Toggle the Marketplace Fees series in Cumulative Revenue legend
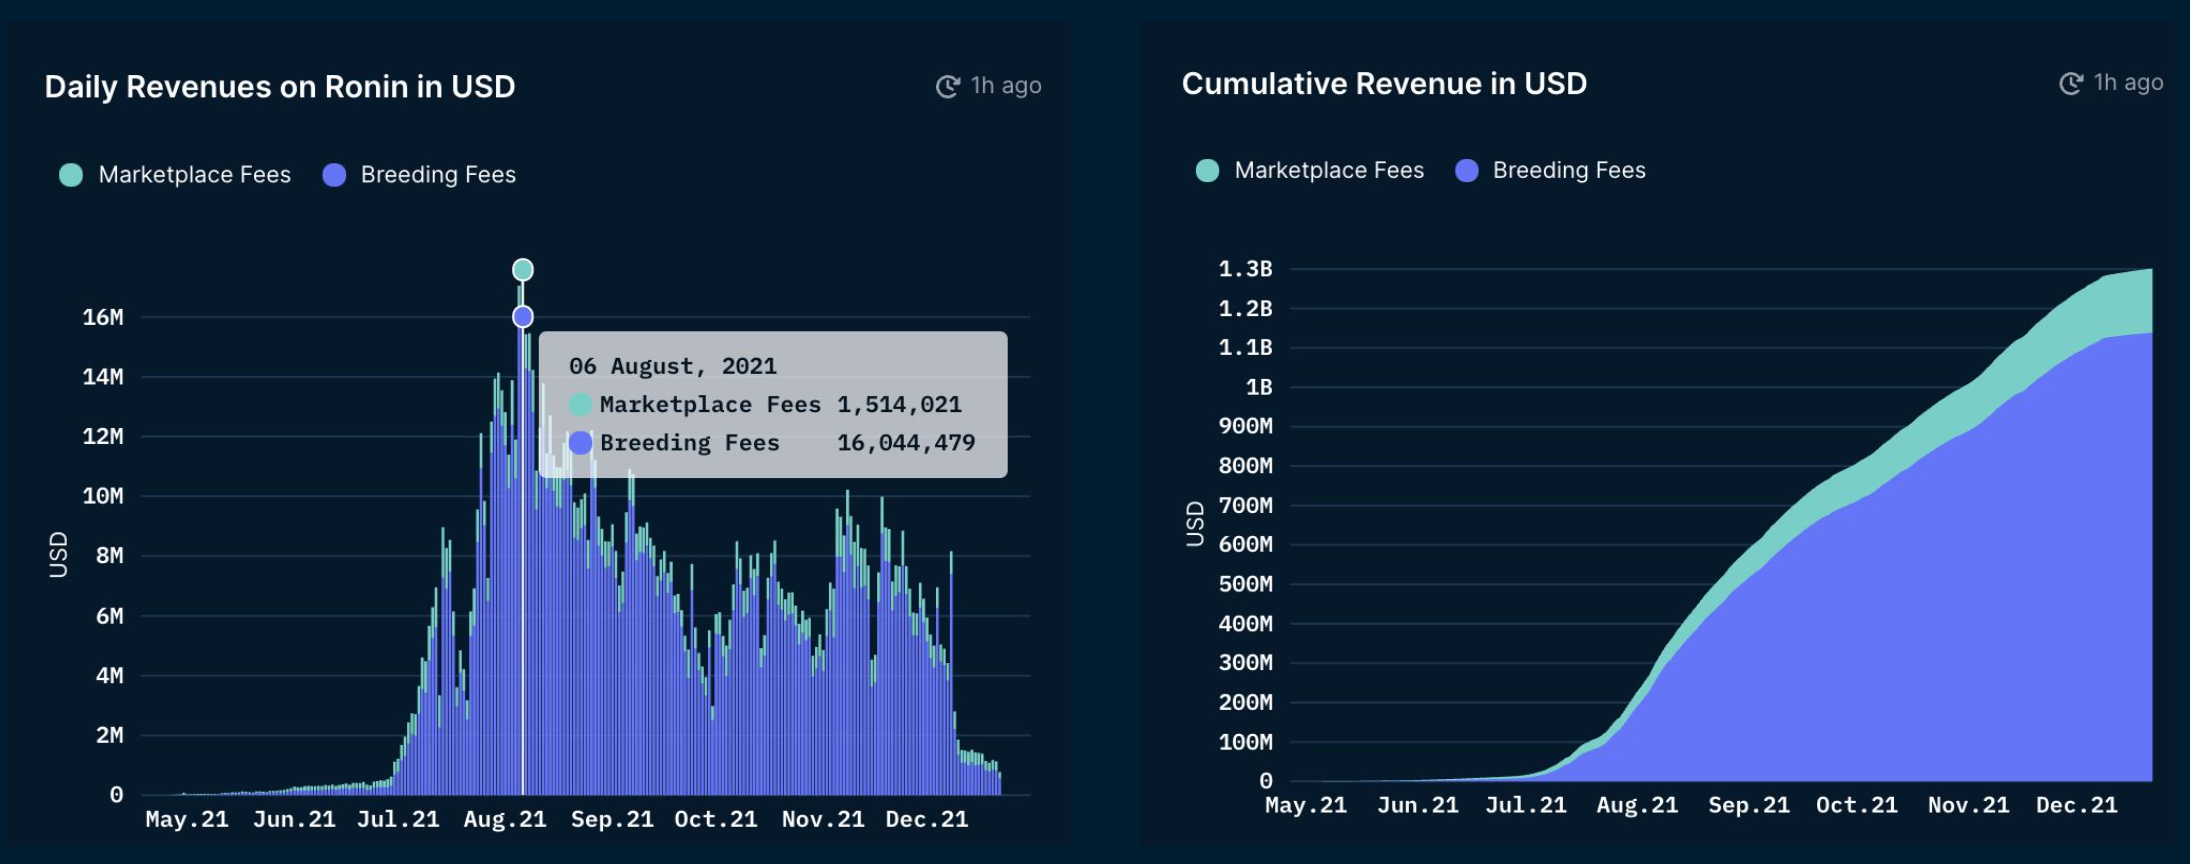 point(1310,171)
